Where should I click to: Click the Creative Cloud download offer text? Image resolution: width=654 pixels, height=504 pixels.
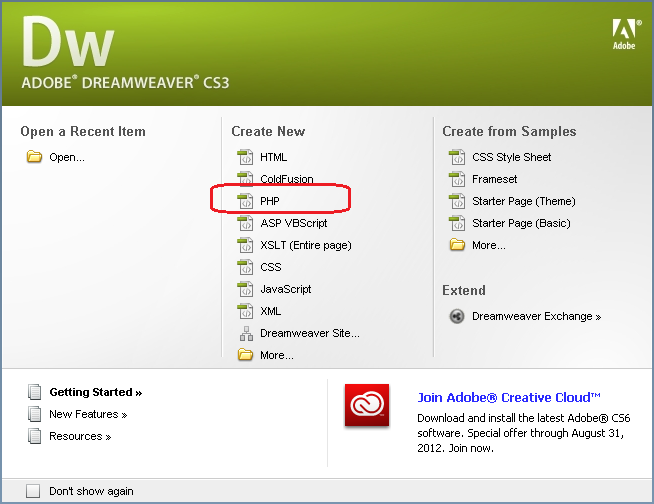(x=523, y=433)
